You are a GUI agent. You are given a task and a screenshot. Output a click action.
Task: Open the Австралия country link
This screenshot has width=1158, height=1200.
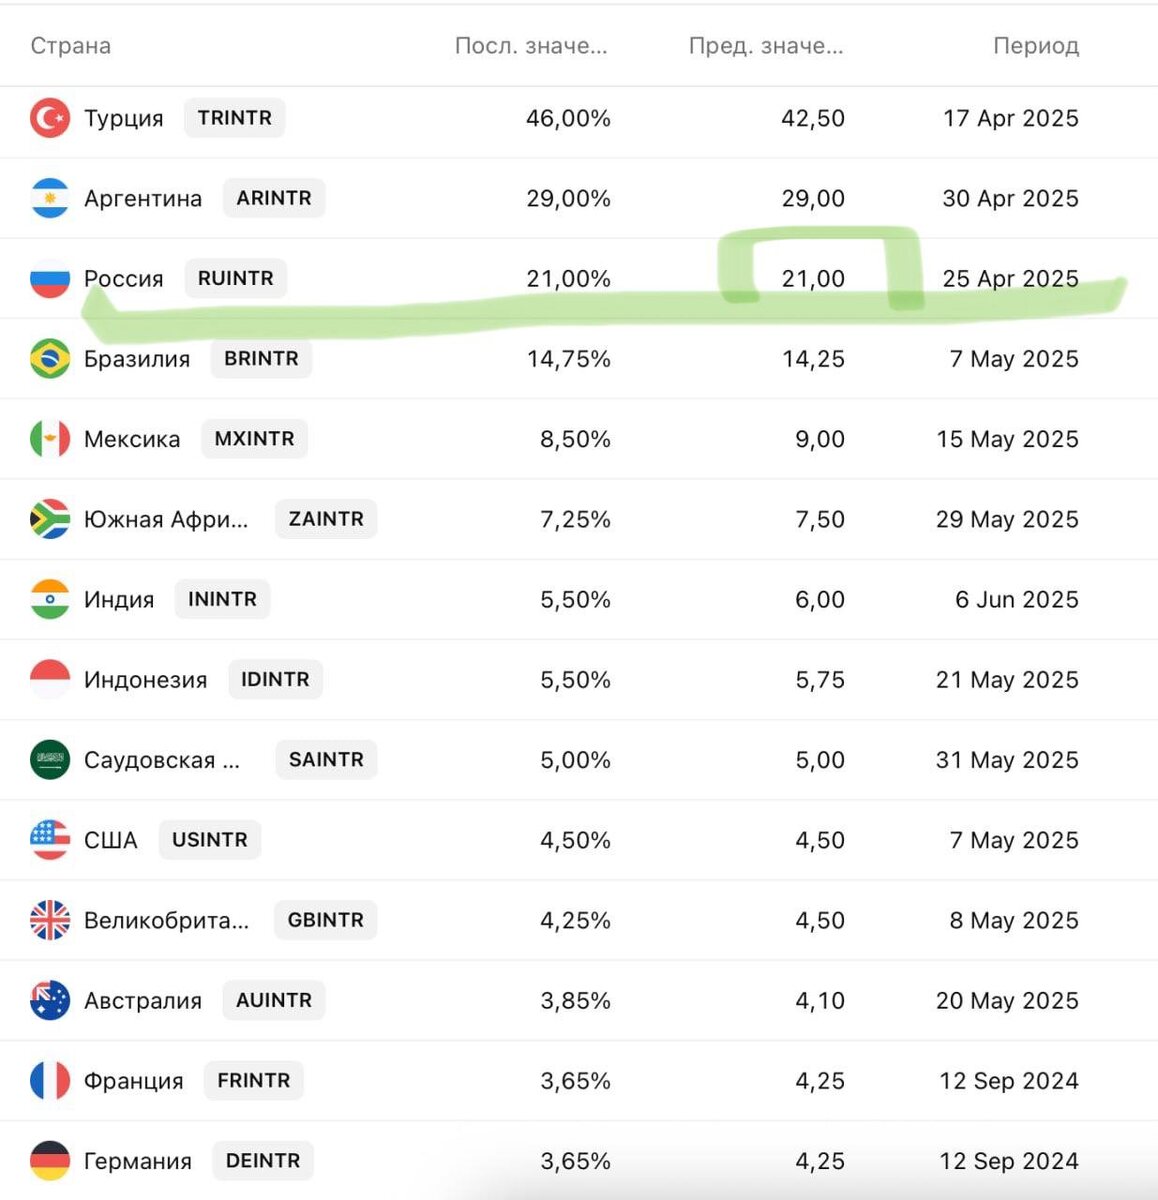click(143, 1001)
